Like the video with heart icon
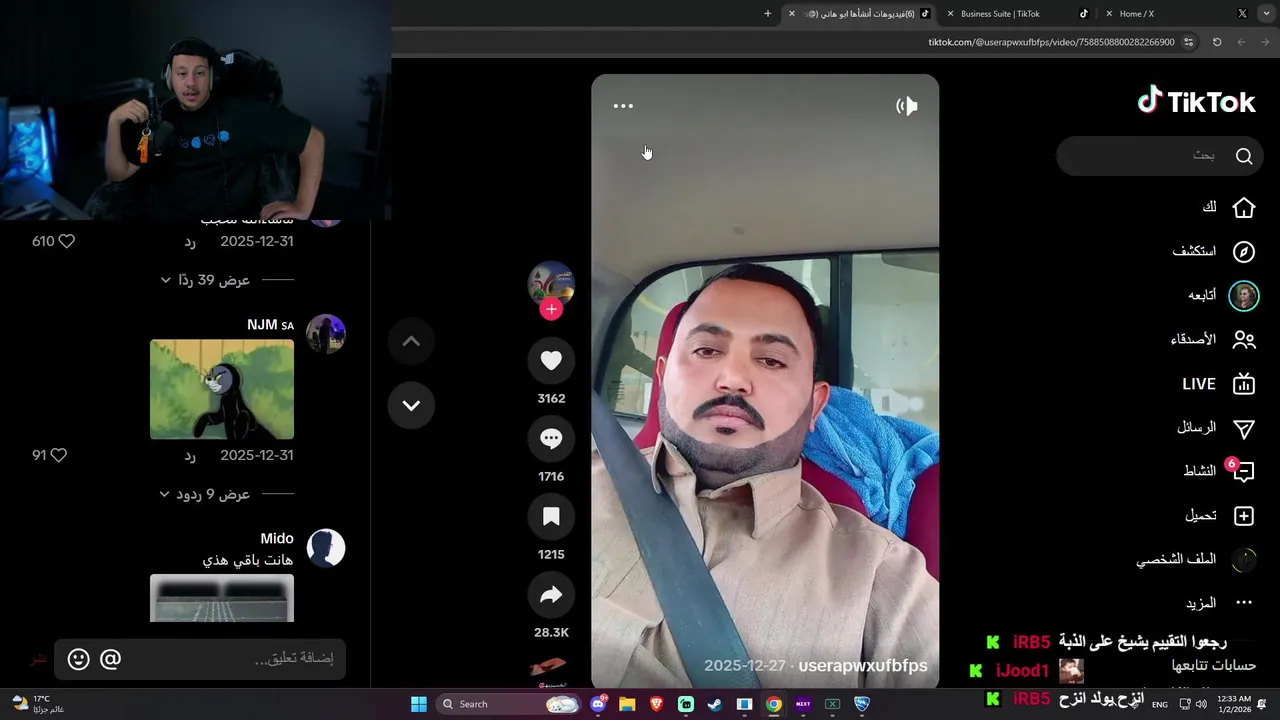This screenshot has width=1280, height=720. 551,361
